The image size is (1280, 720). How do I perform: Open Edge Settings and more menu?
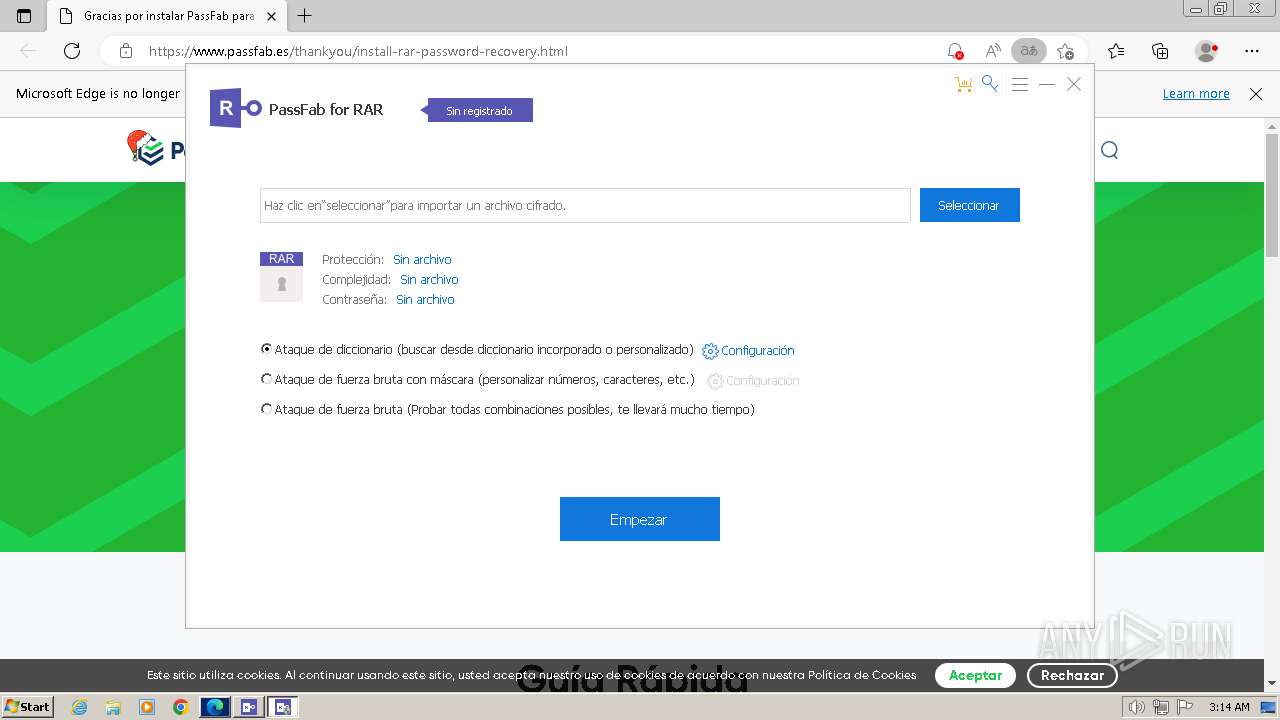pos(1252,51)
